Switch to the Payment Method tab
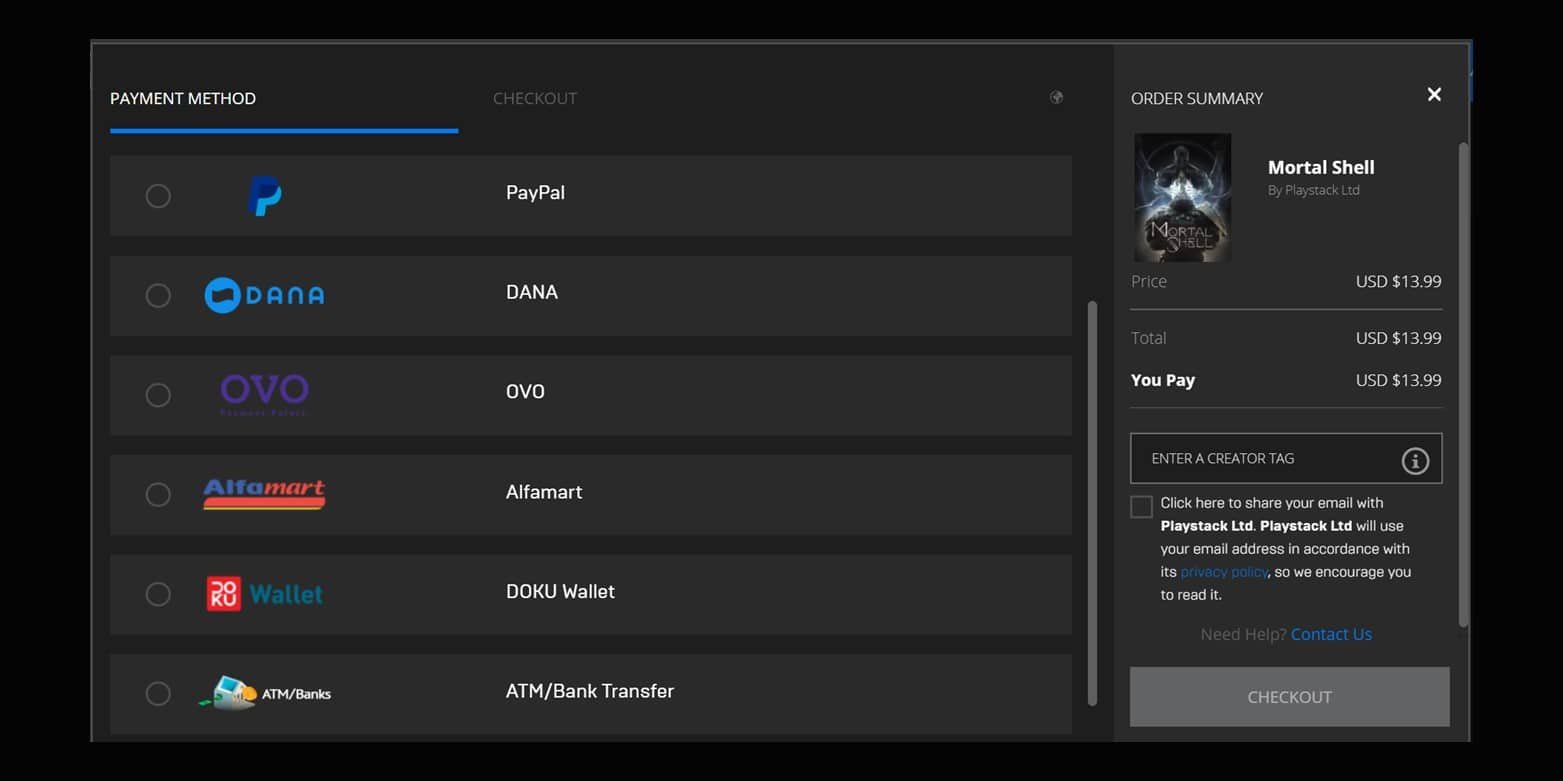This screenshot has width=1563, height=781. pos(183,98)
